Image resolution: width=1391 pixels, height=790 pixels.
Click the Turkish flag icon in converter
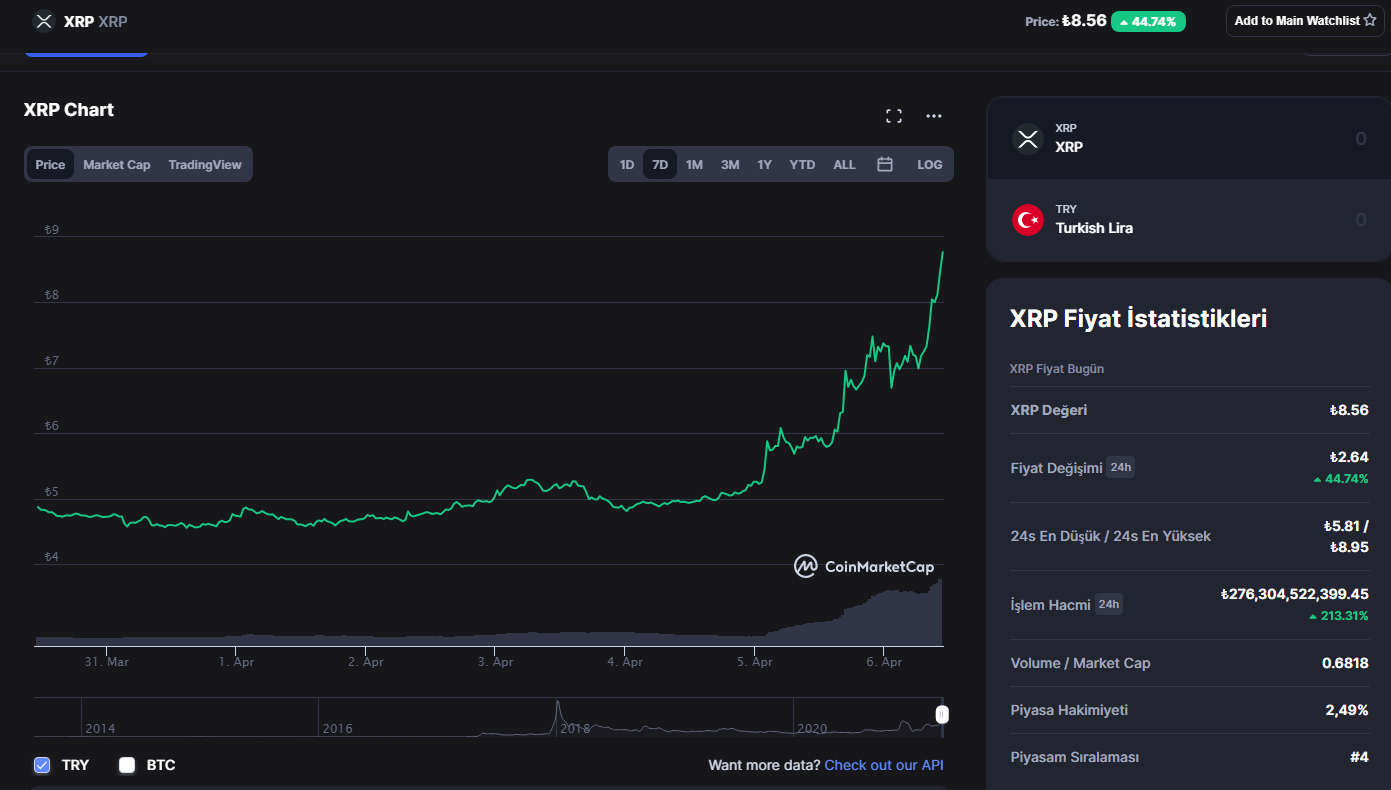1028,219
